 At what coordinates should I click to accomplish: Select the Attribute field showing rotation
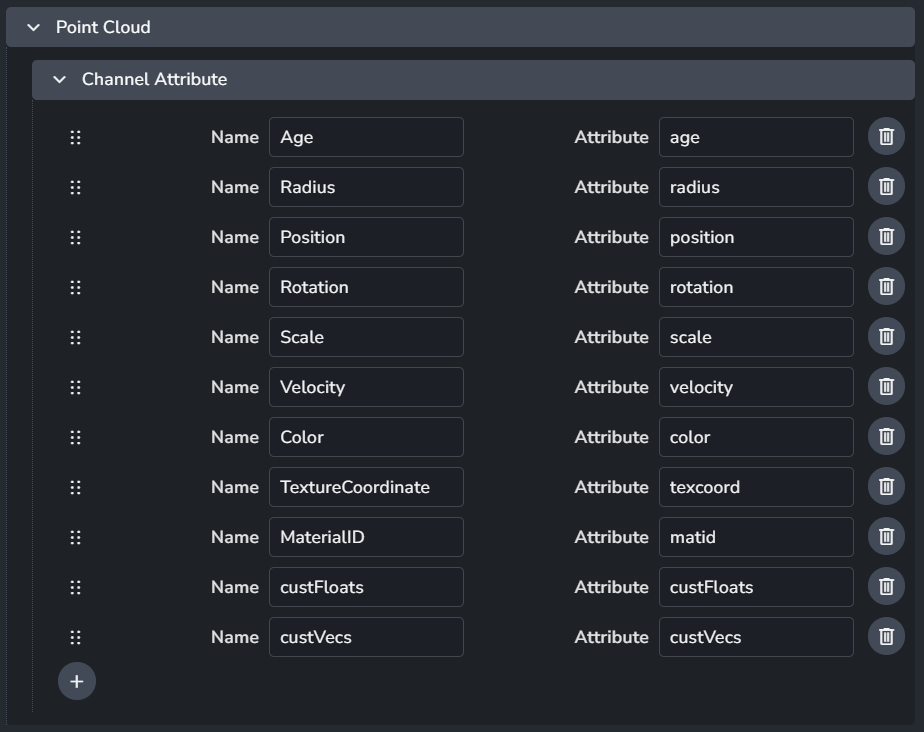(x=756, y=287)
